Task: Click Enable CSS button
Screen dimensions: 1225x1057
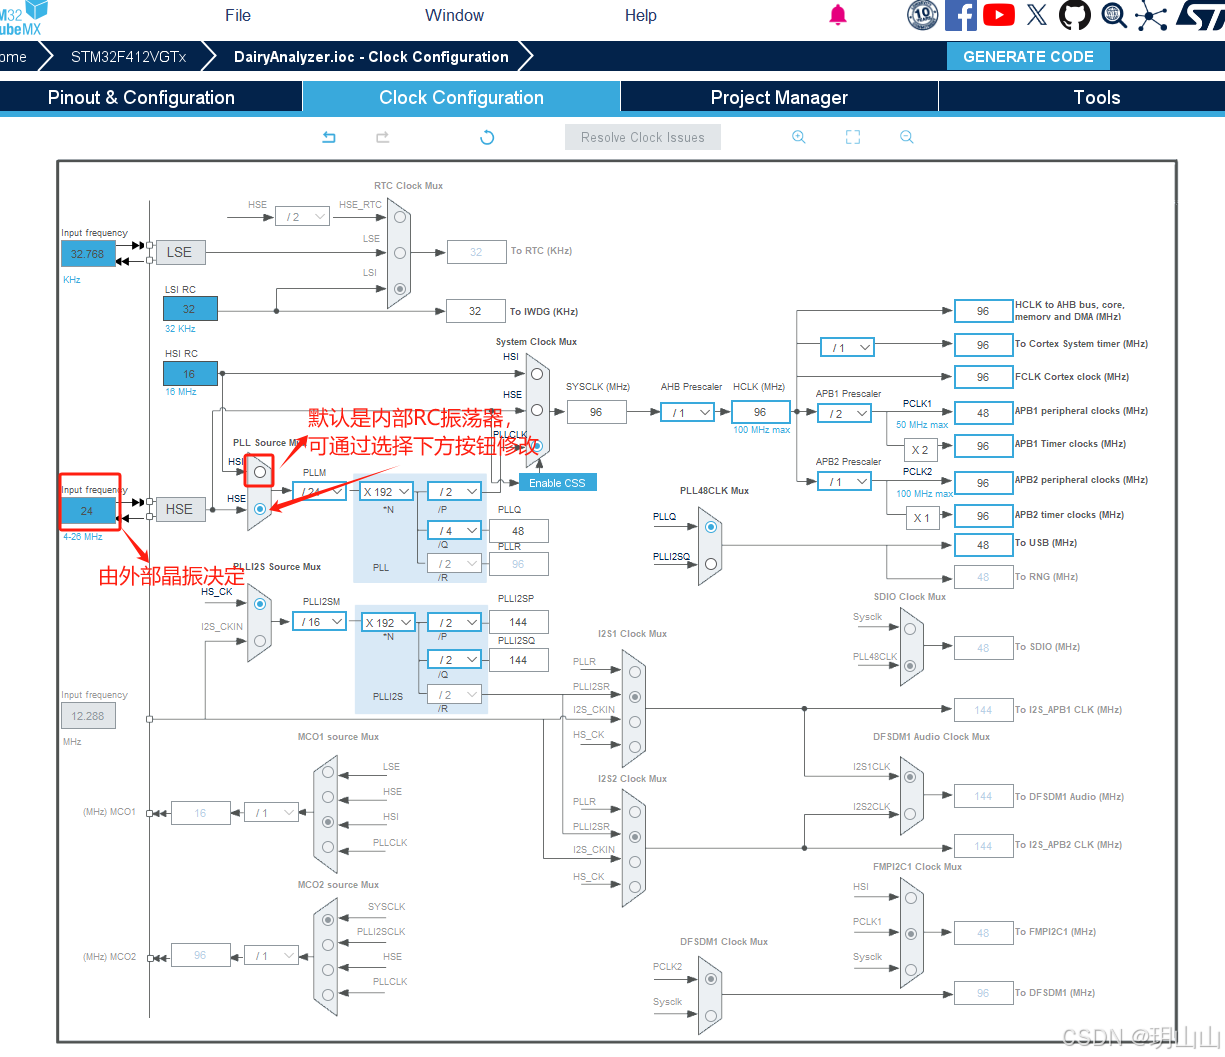Action: [x=557, y=482]
